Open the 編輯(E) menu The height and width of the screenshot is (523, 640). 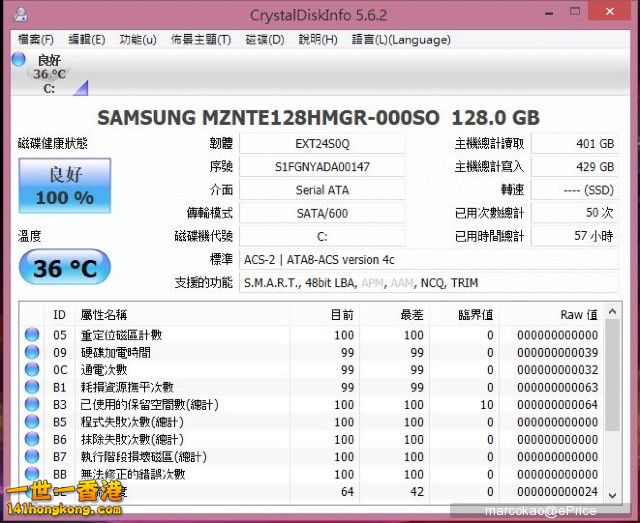pyautogui.click(x=87, y=40)
